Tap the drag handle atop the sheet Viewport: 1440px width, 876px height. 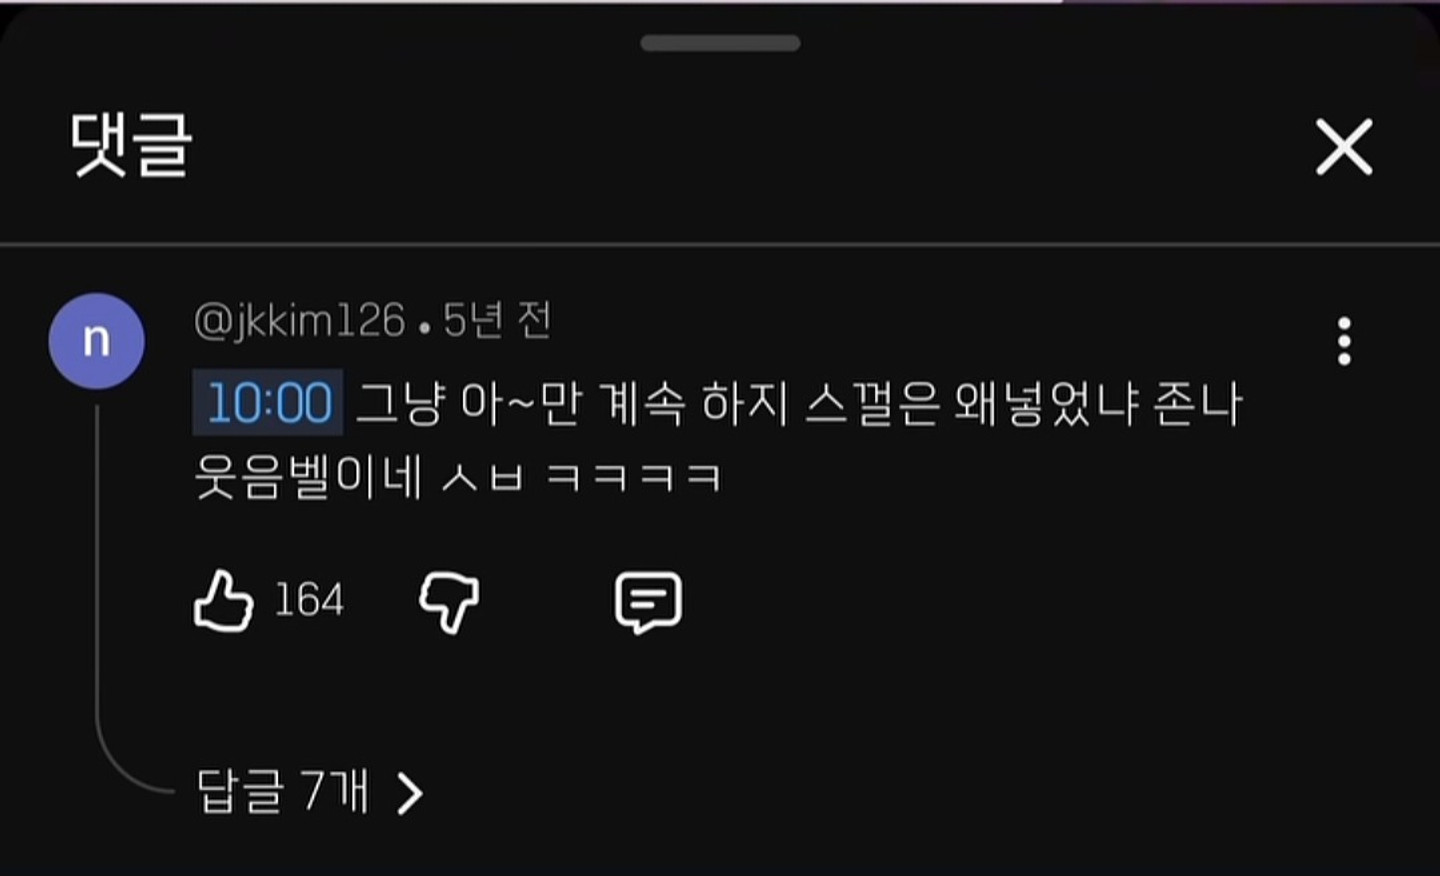point(720,43)
